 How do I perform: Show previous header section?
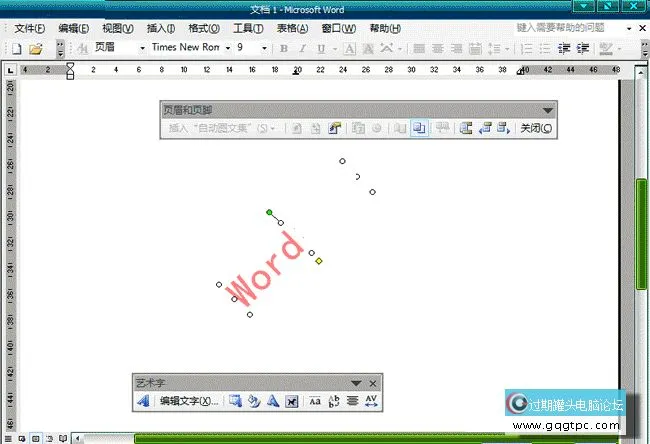coord(485,129)
